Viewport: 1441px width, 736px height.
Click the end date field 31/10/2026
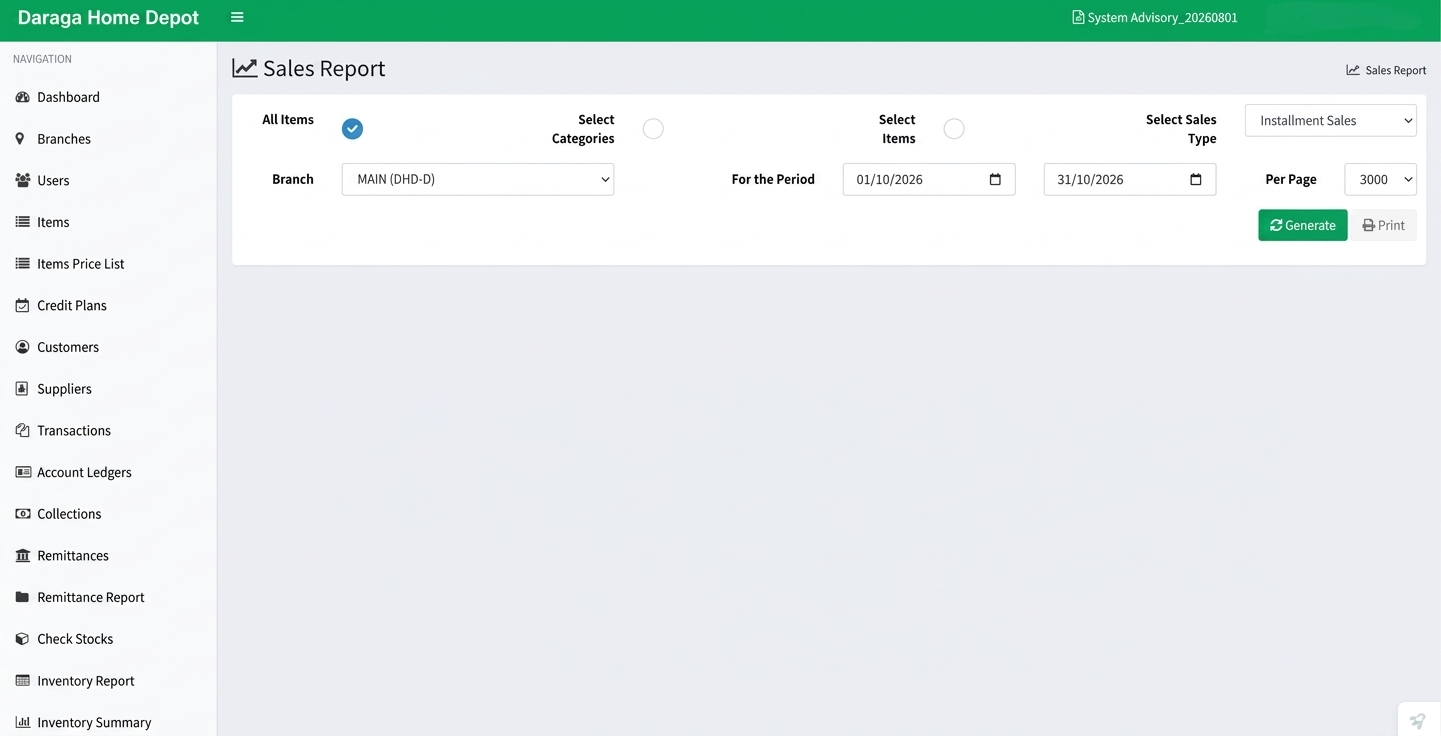[x=1130, y=179]
